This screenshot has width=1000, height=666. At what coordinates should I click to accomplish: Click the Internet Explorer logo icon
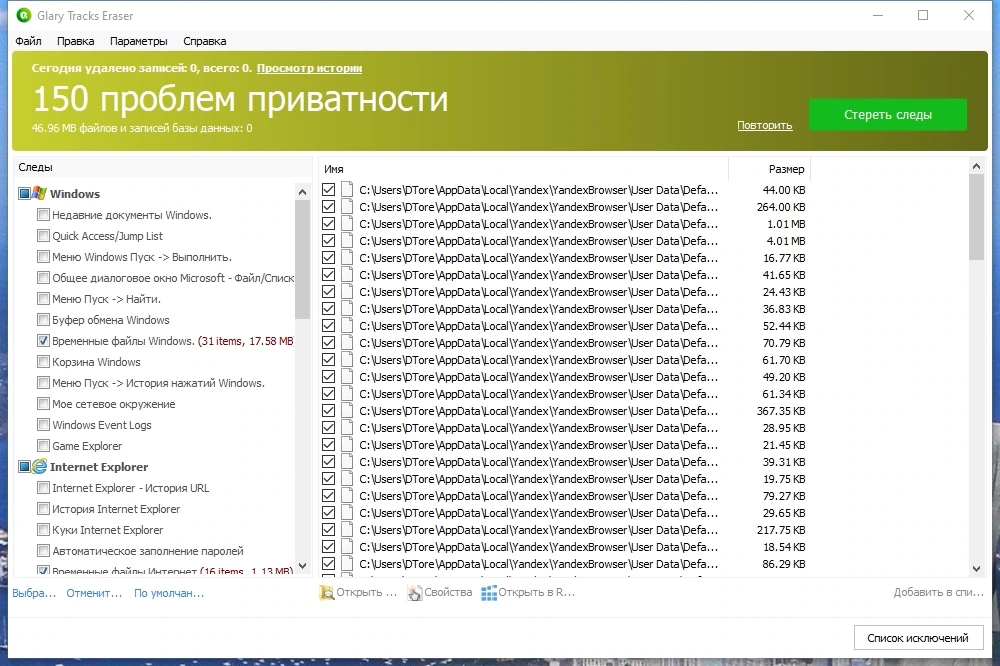click(40, 466)
